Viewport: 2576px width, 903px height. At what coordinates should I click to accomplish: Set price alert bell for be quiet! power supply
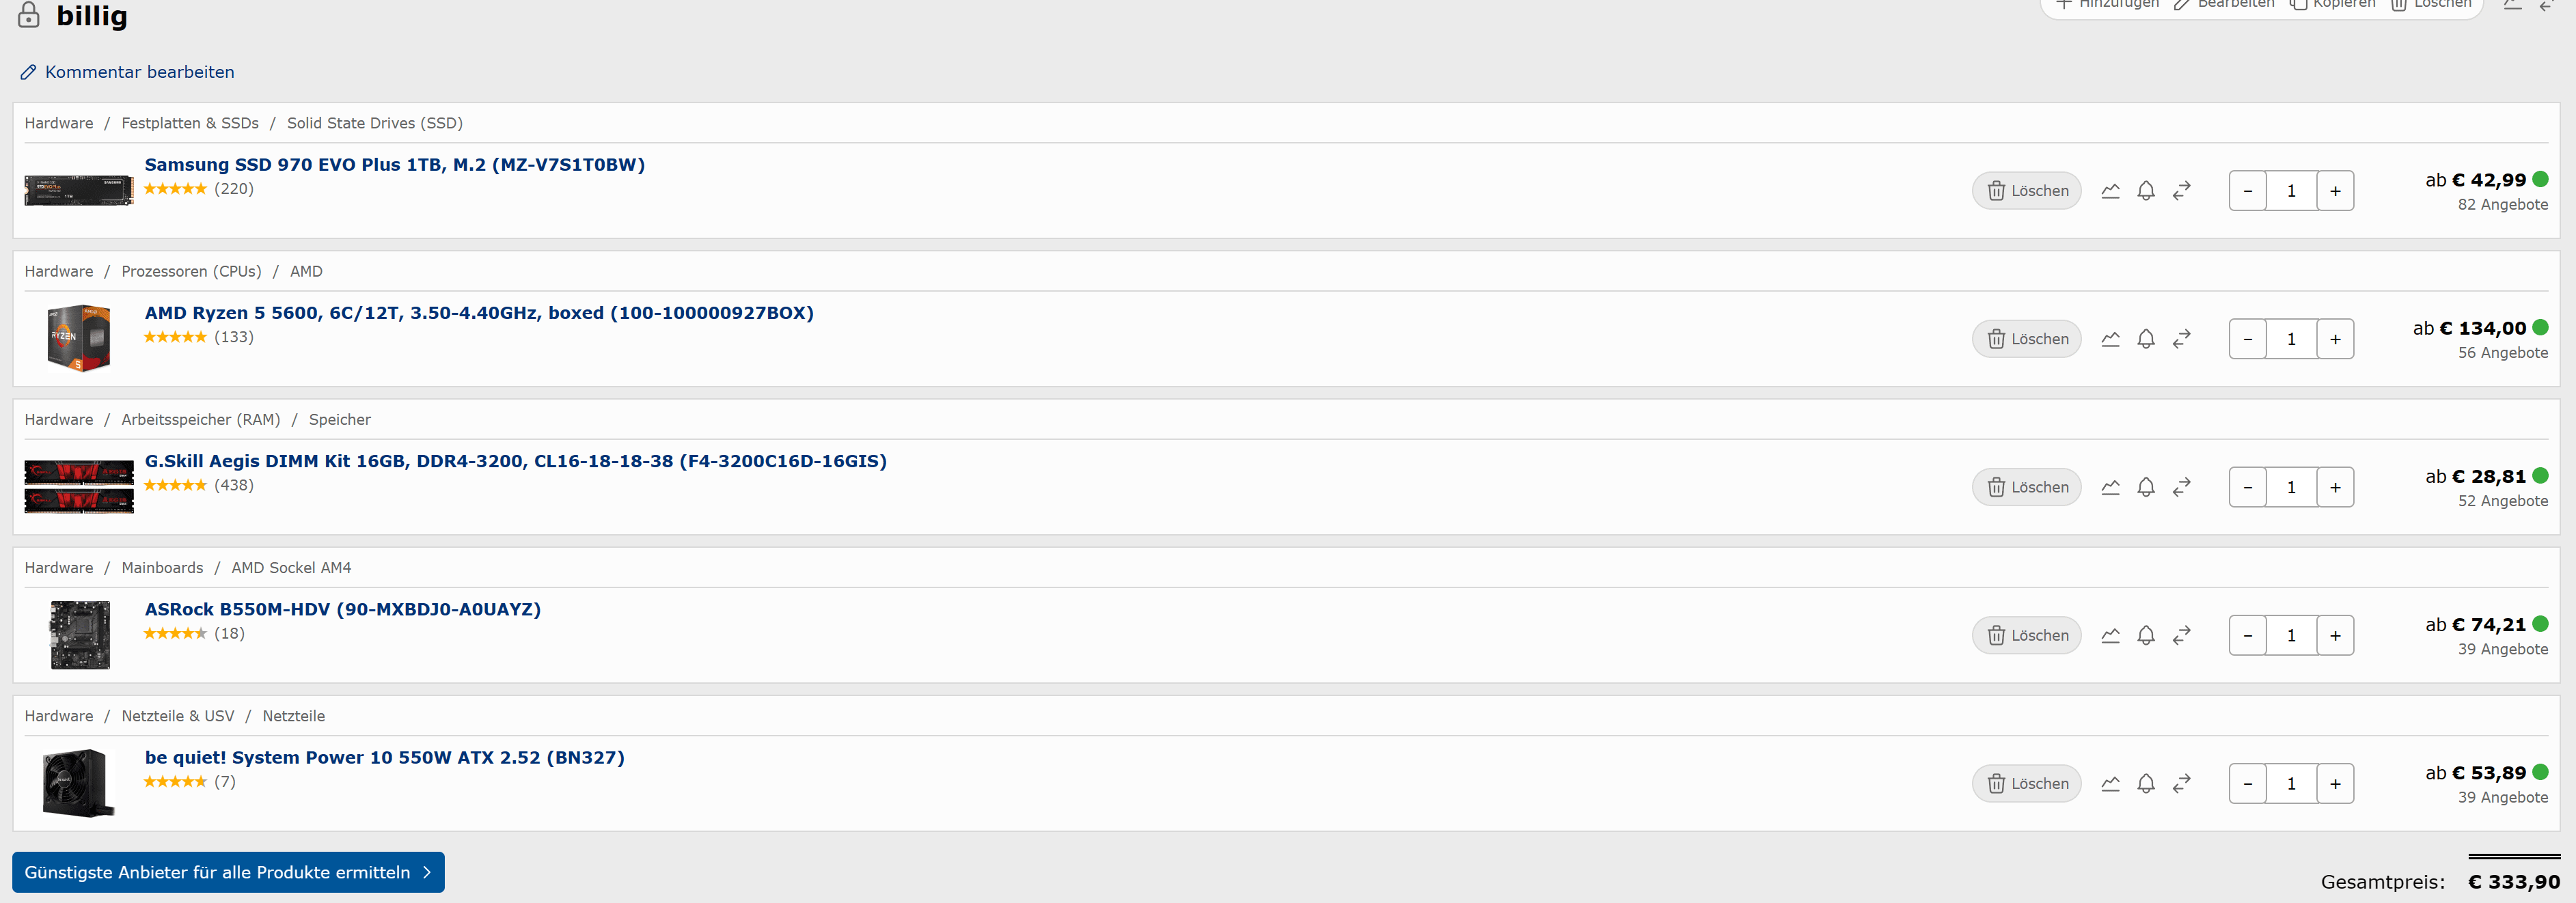coord(2146,783)
